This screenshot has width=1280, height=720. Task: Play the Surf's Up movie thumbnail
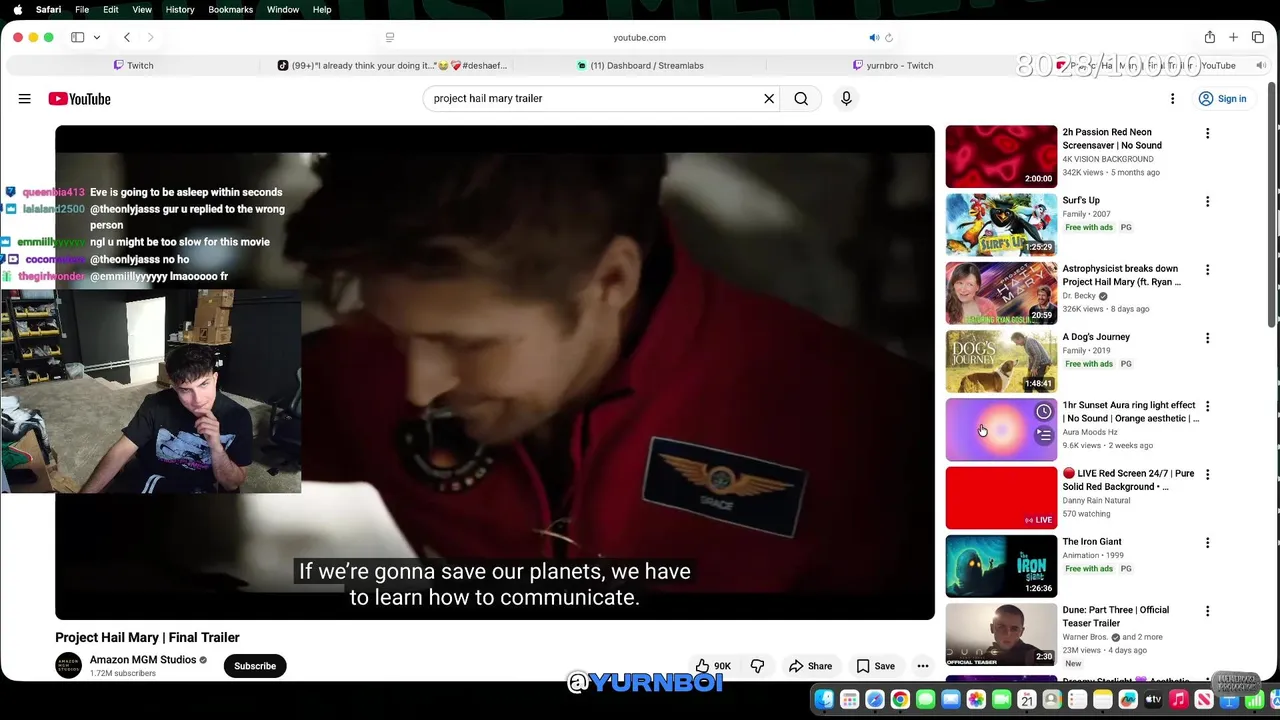(x=1001, y=225)
